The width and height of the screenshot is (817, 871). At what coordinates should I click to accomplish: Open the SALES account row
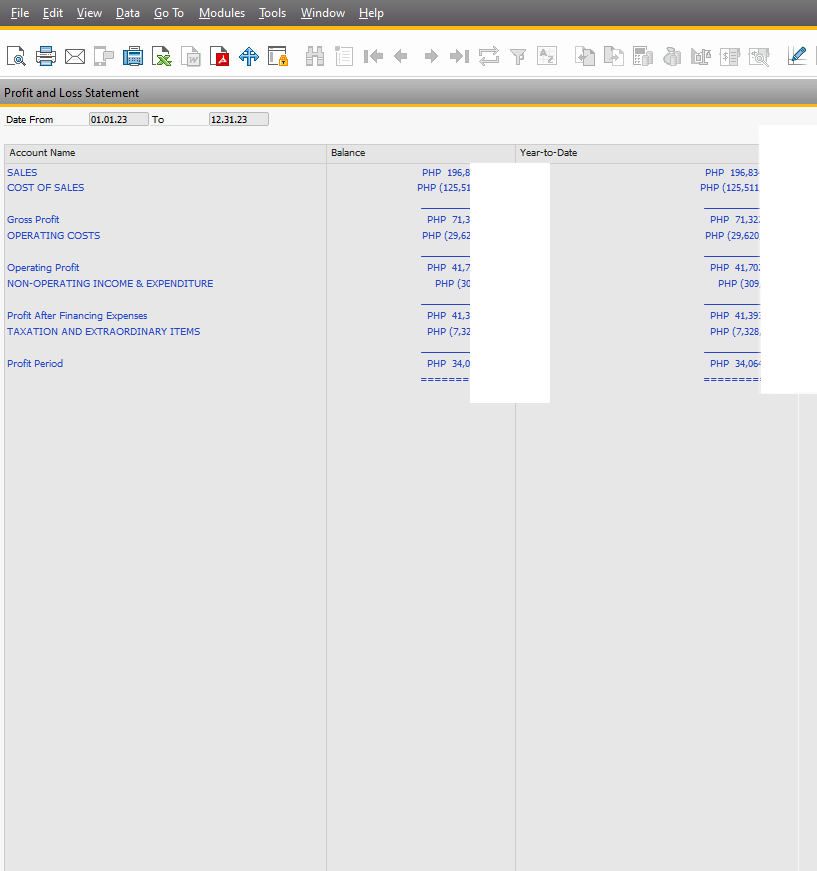coord(22,173)
